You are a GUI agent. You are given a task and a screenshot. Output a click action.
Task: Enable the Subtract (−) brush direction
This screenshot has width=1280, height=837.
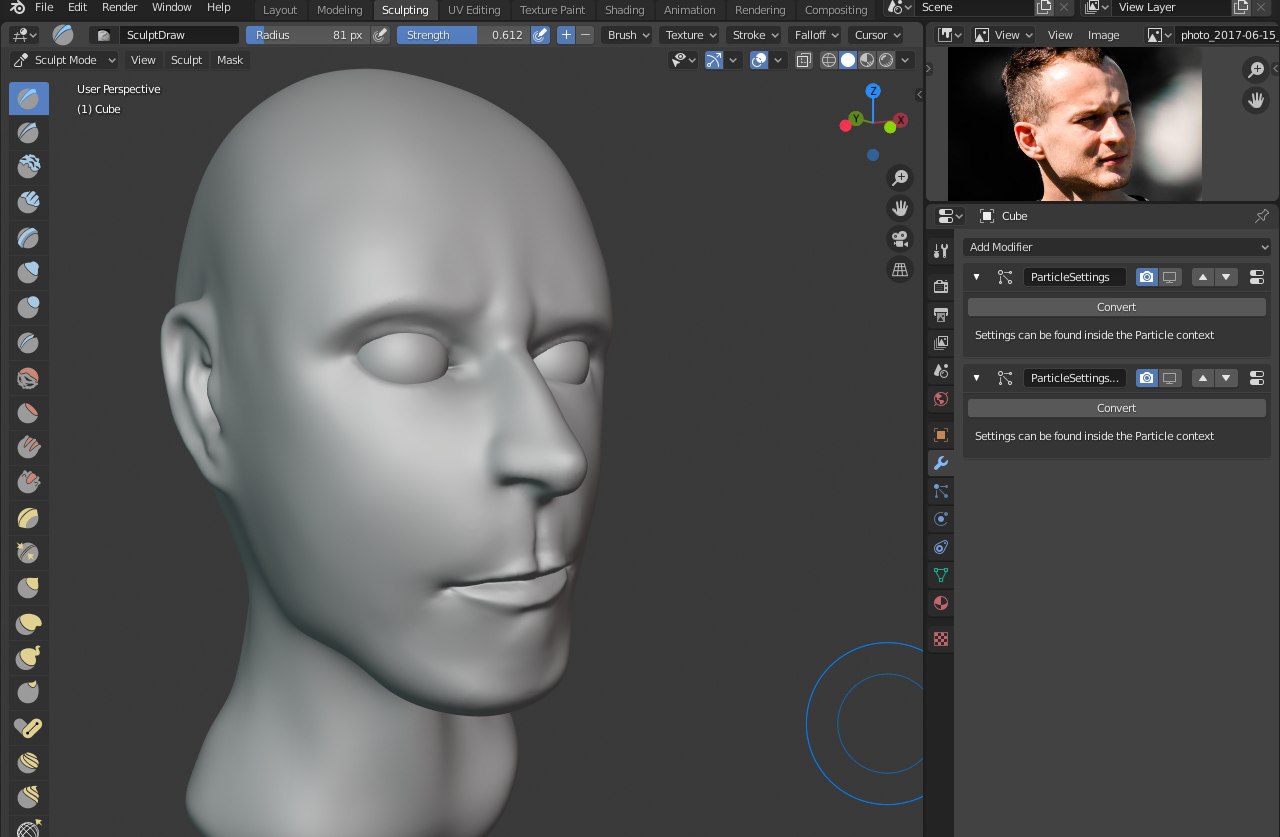coord(585,35)
